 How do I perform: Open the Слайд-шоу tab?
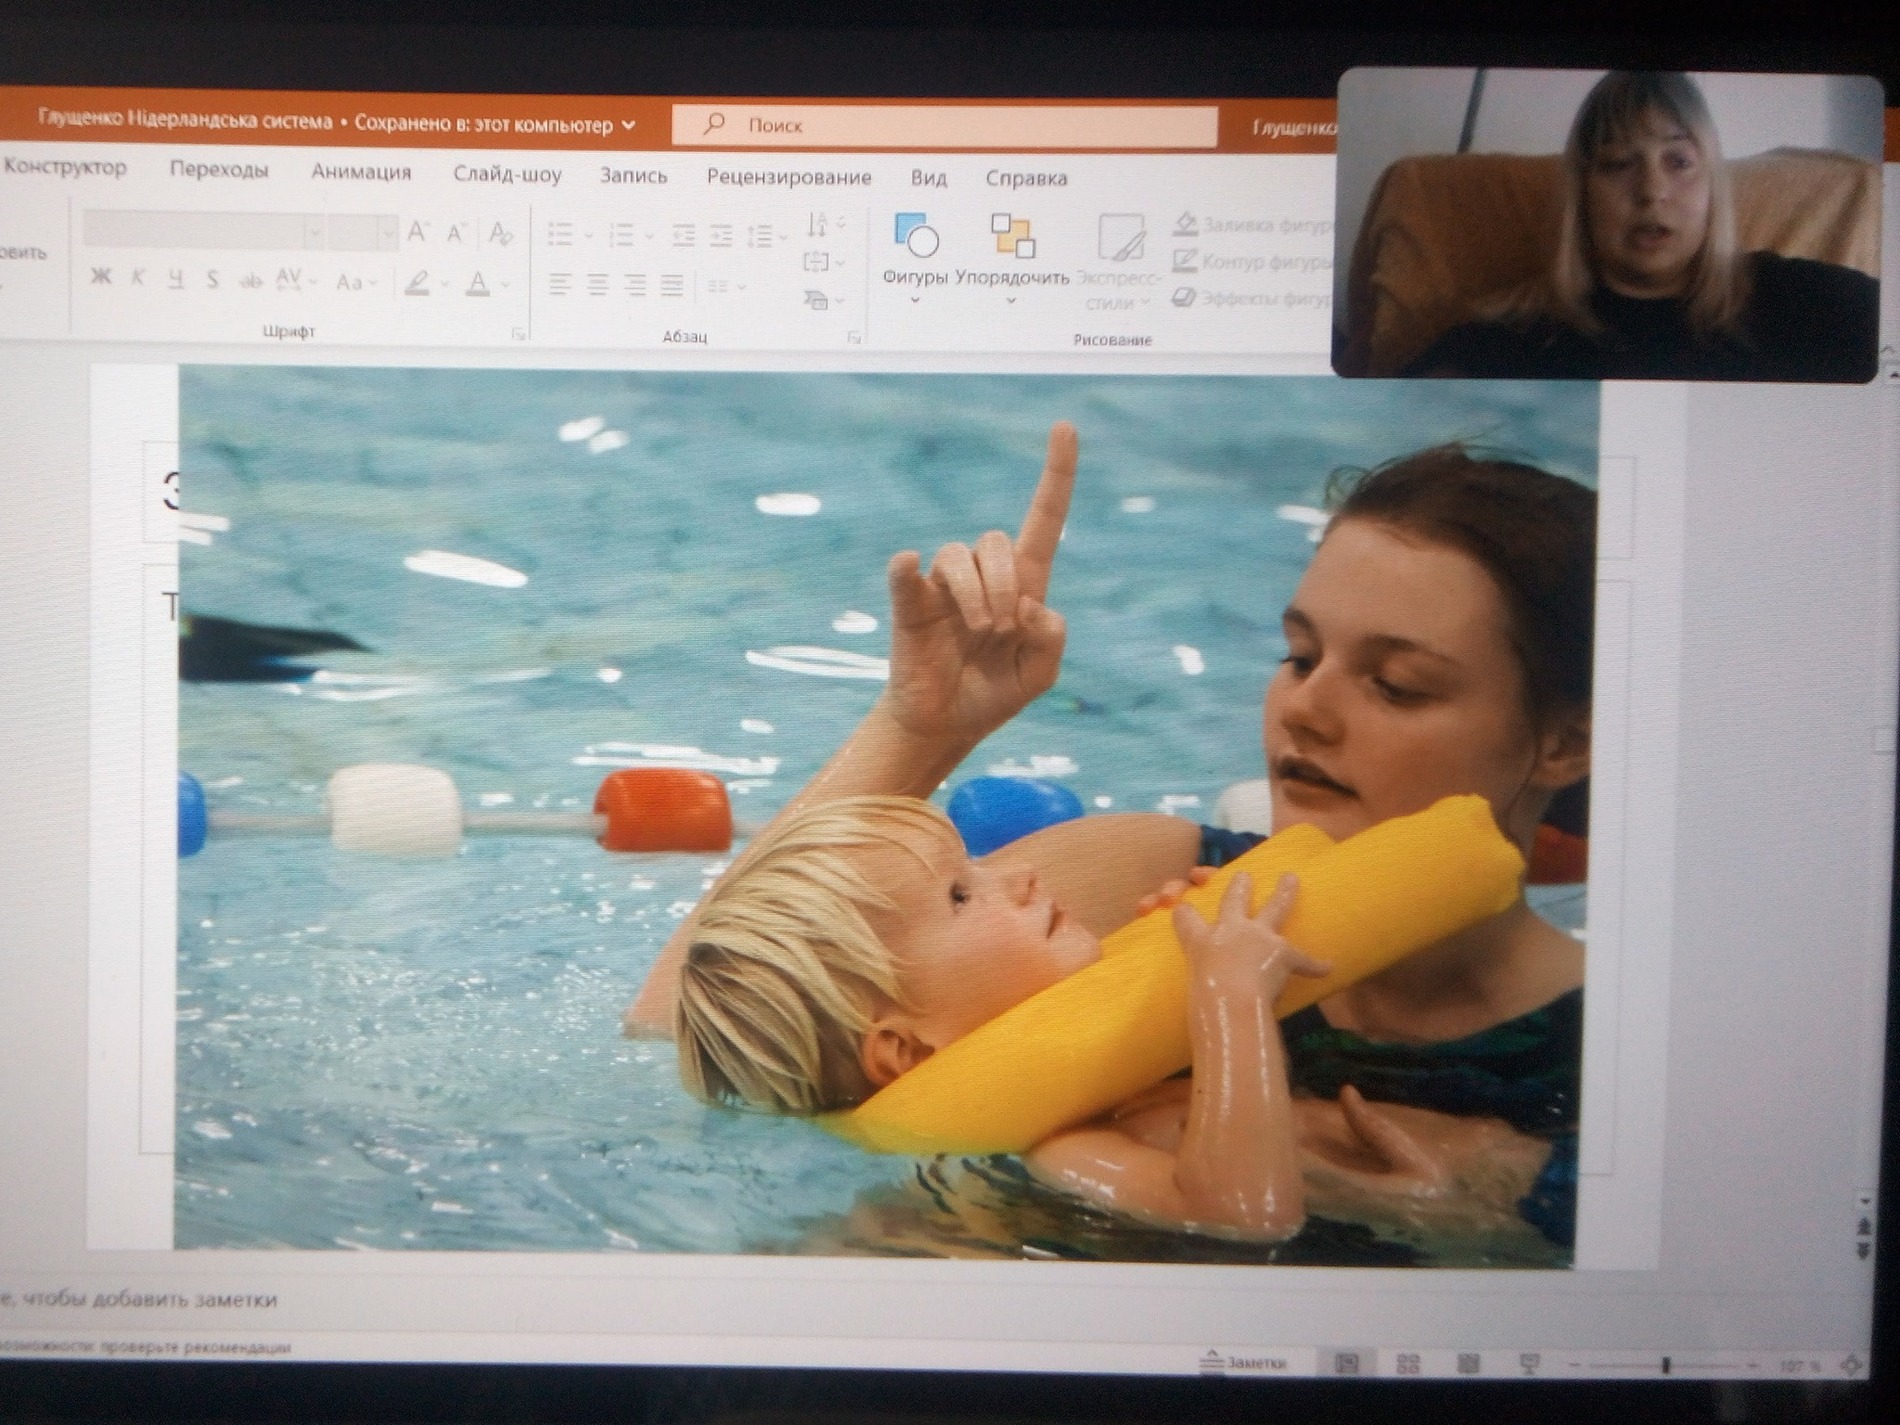tap(507, 174)
